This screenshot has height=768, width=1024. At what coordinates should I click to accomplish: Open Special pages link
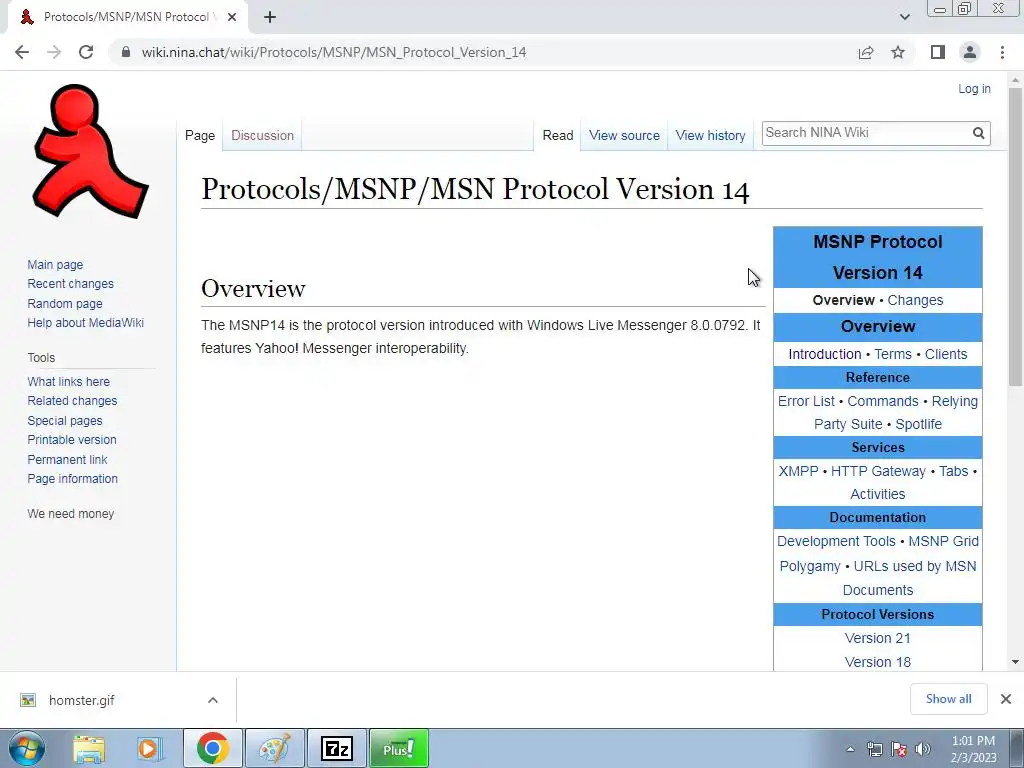65,421
